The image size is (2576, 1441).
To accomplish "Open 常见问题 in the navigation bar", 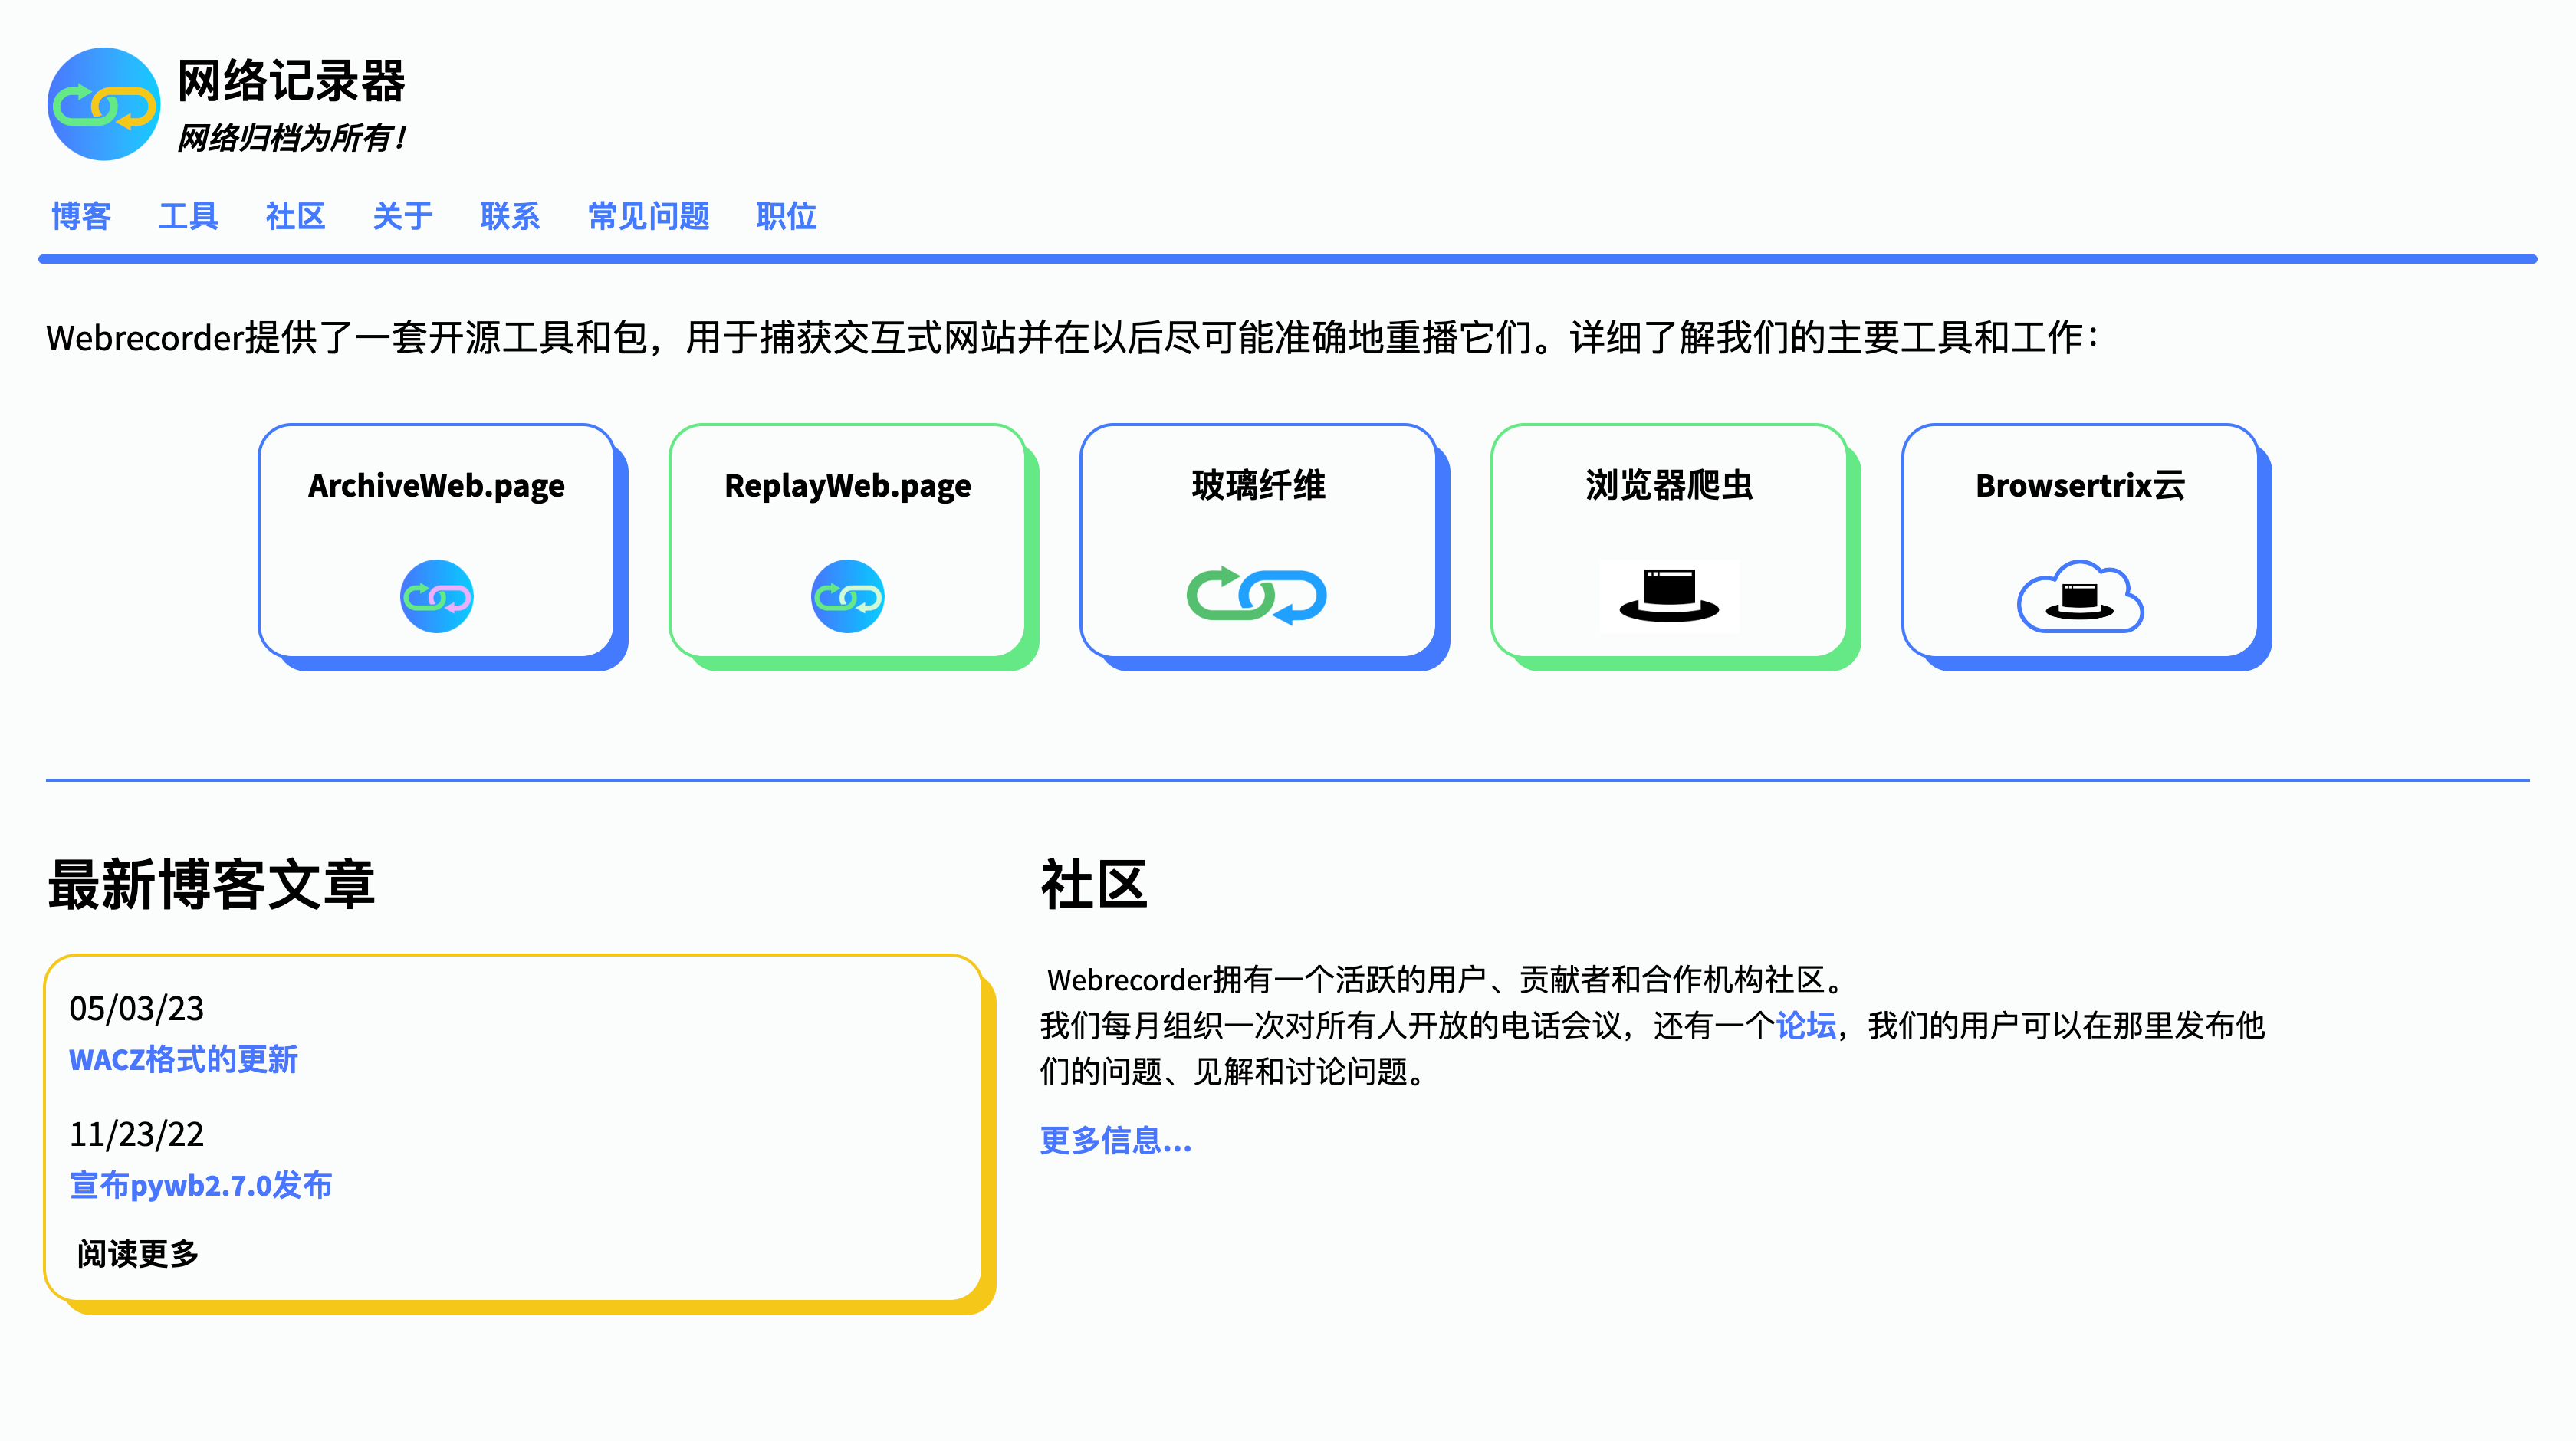I will [648, 216].
